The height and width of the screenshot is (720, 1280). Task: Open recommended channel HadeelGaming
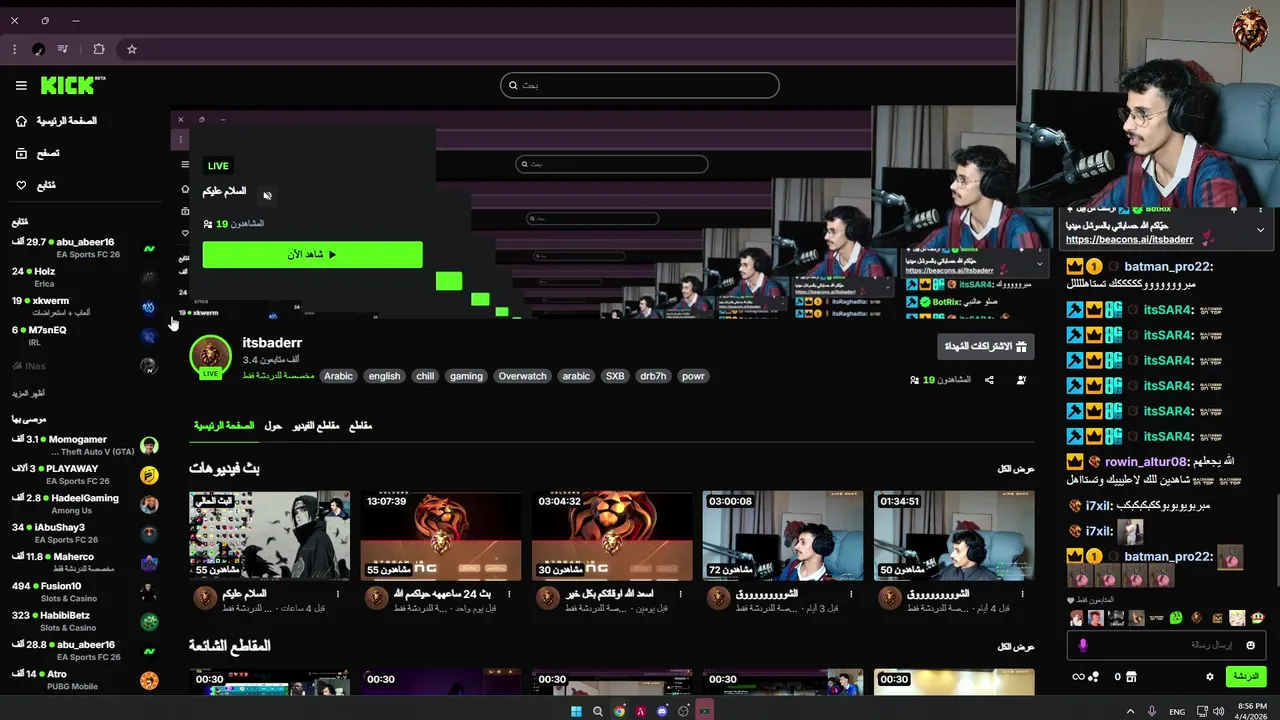(85, 503)
